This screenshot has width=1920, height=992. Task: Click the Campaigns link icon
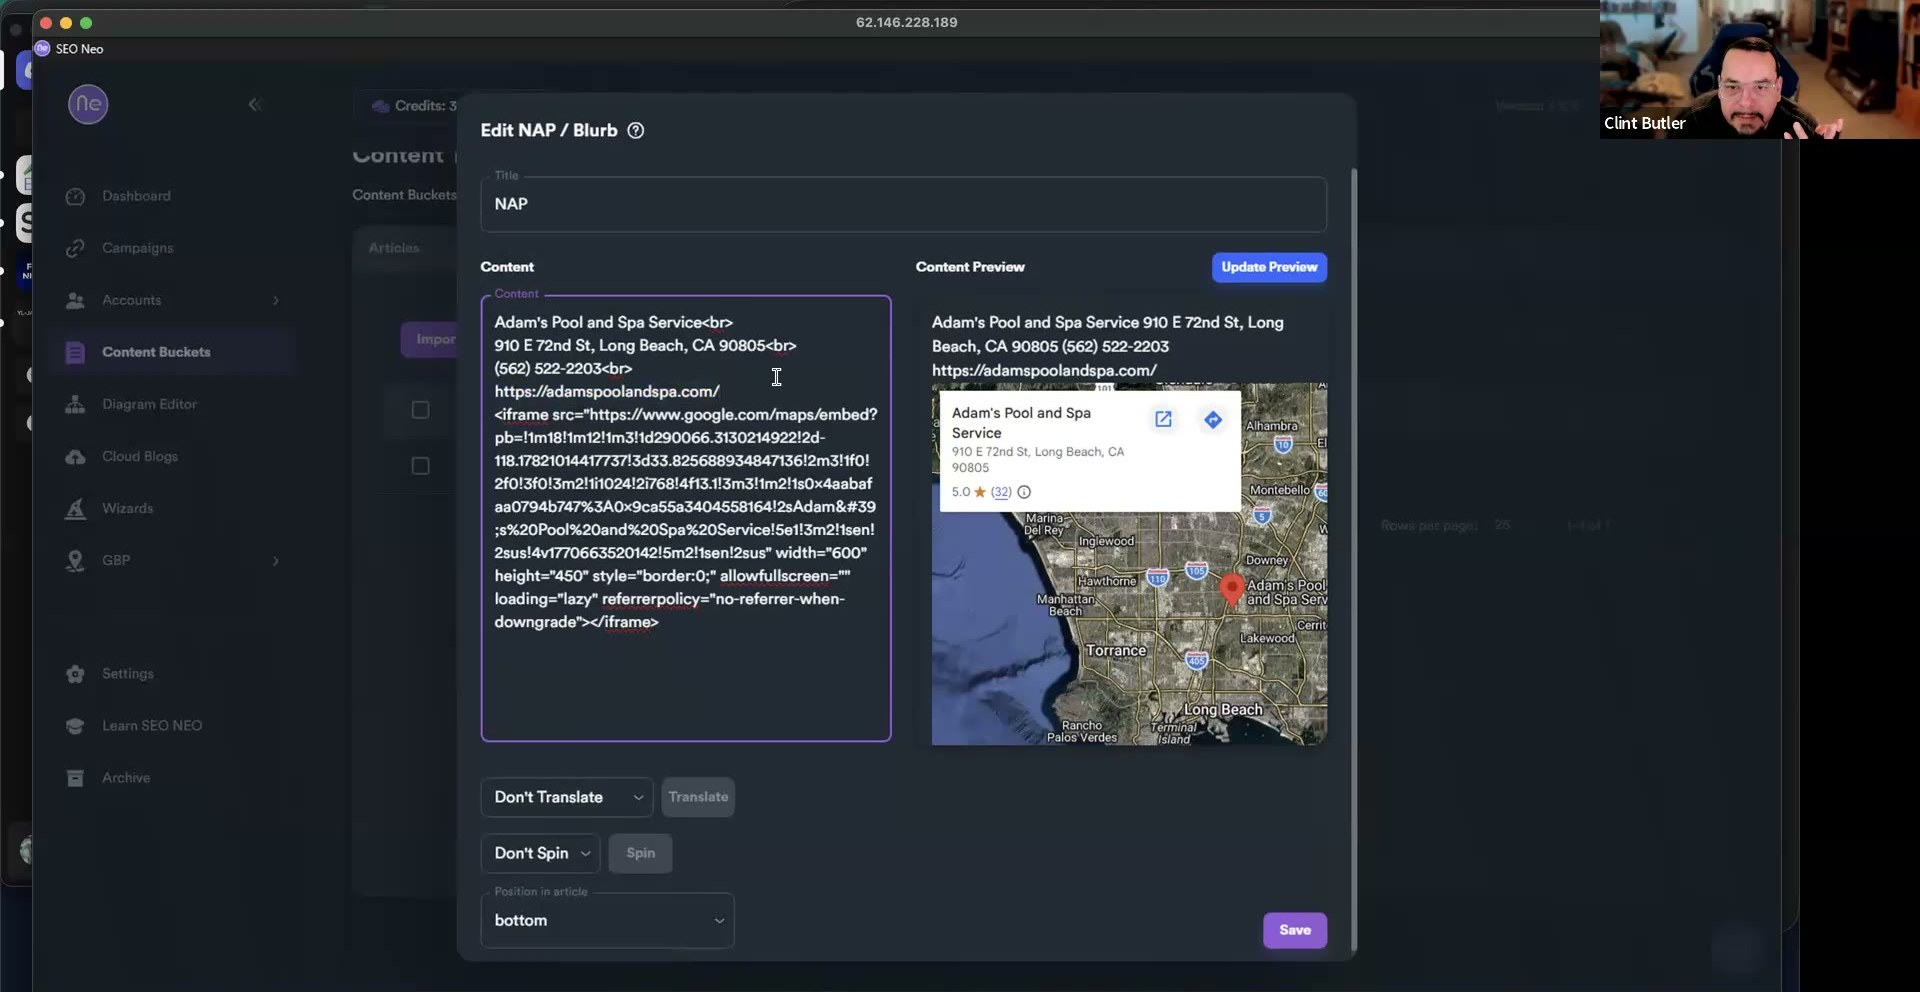(x=75, y=248)
